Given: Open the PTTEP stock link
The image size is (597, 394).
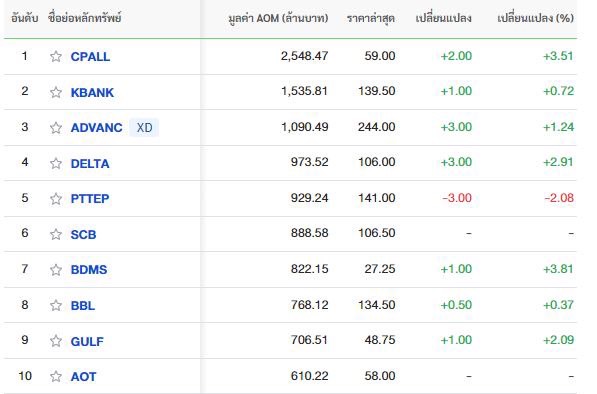Looking at the screenshot, I should [90, 199].
